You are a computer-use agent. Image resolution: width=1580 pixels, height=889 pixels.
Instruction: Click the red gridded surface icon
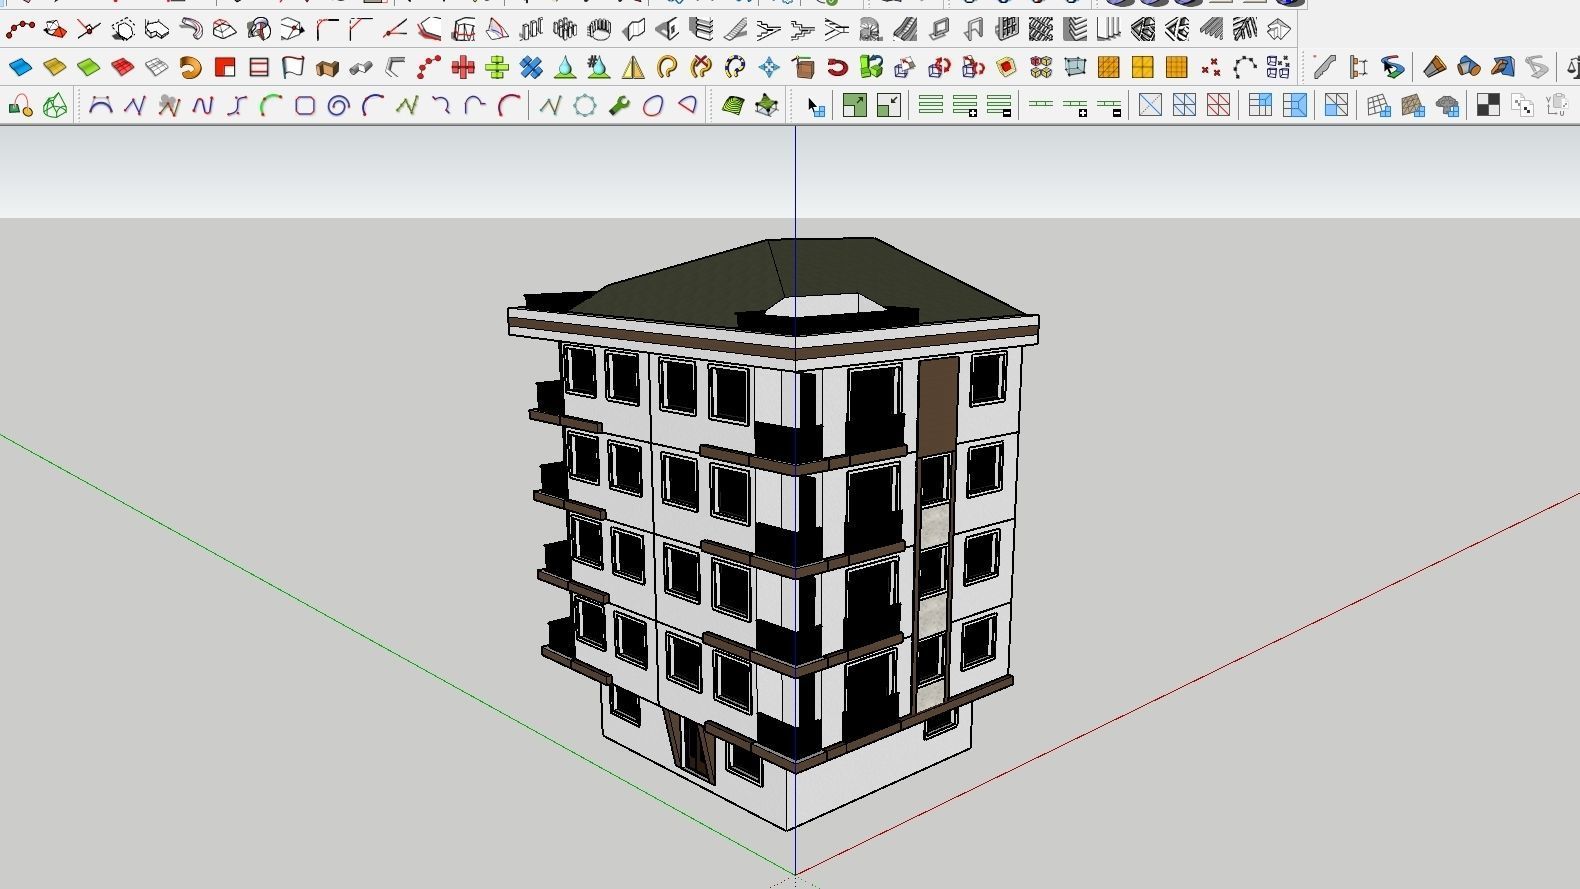[x=122, y=67]
